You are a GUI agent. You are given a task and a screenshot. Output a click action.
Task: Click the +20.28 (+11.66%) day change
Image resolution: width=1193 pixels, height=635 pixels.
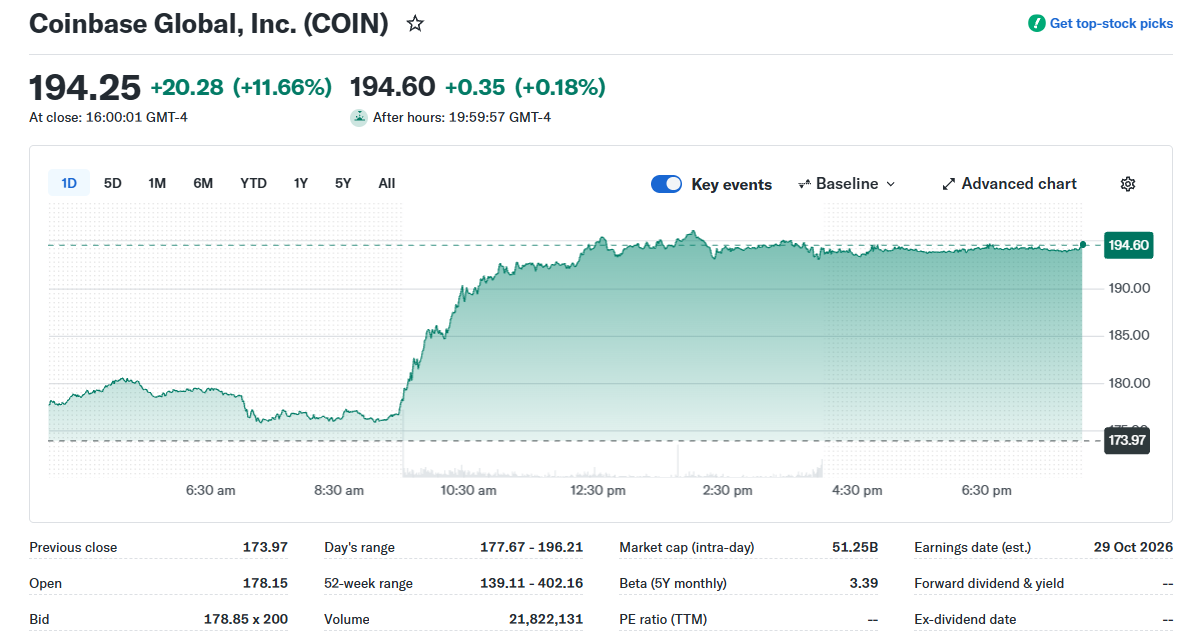coord(241,87)
